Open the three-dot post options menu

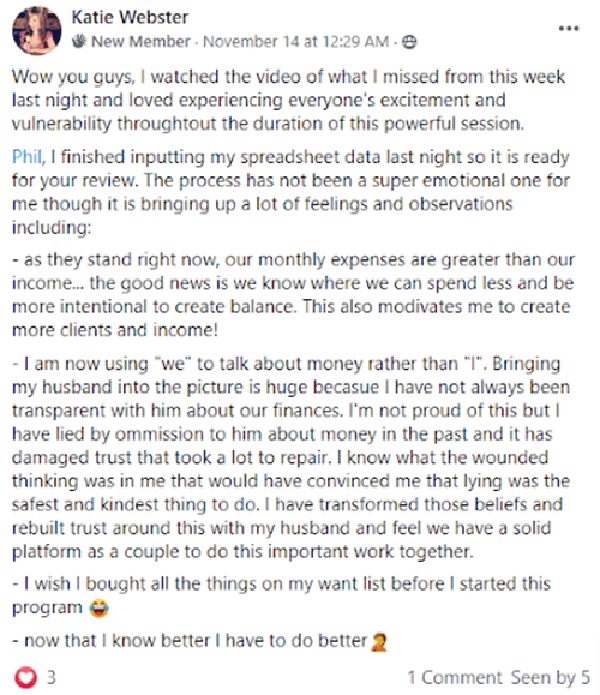tap(569, 28)
